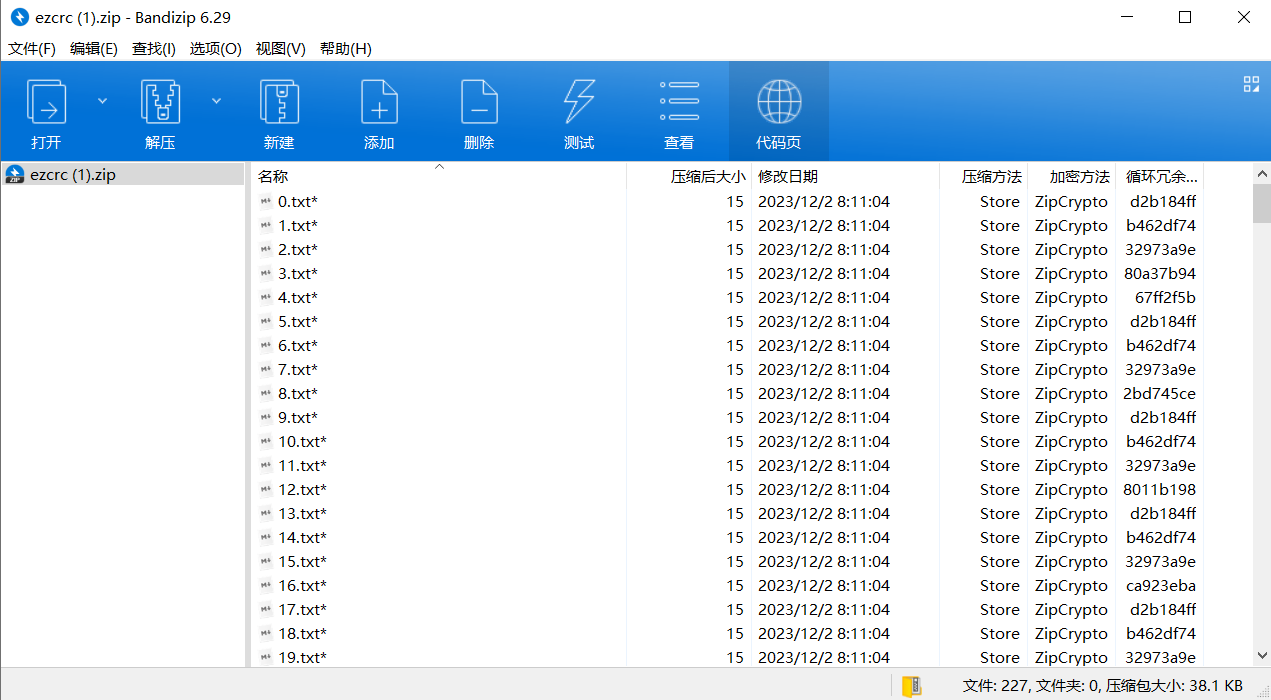Click the Test (测试) archive icon
The image size is (1271, 700).
click(579, 101)
